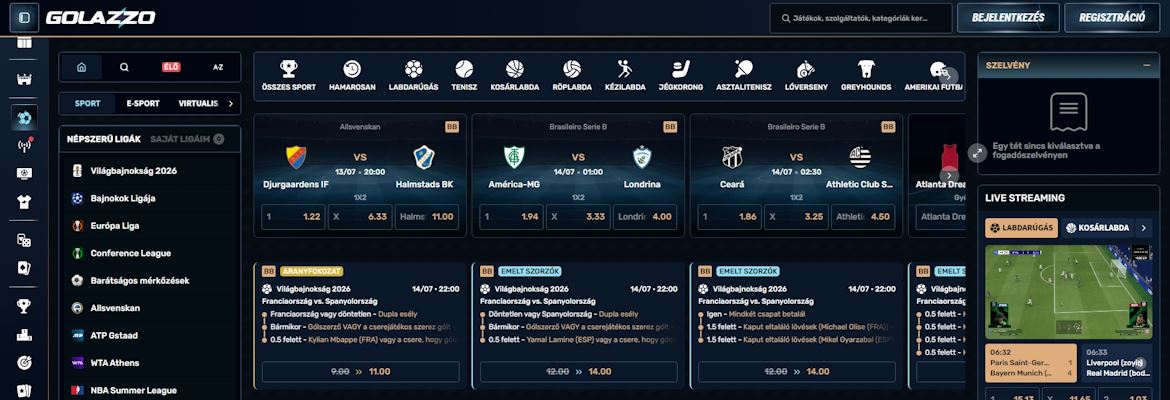The width and height of the screenshot is (1170, 400).
Task: Open the A-Z sports list
Action: 218,67
